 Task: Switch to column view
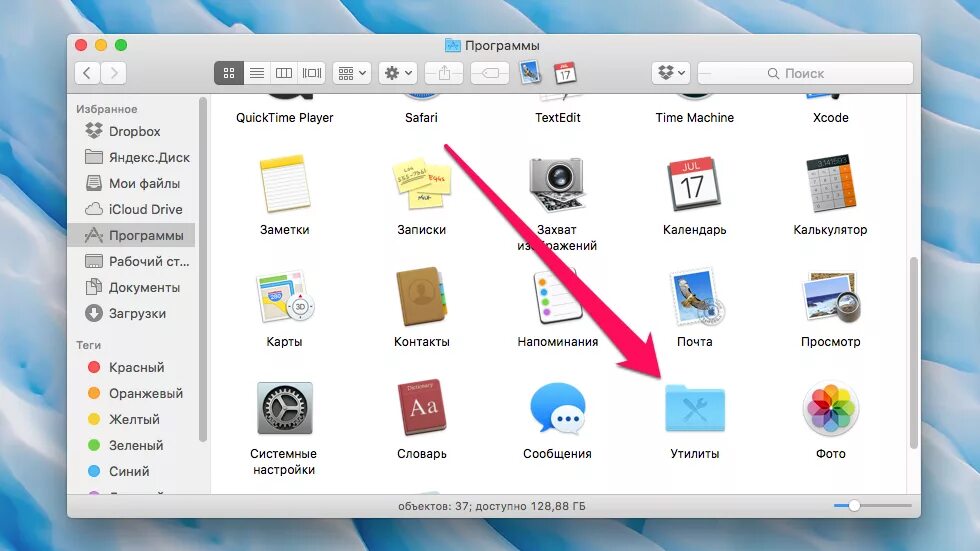[x=284, y=73]
